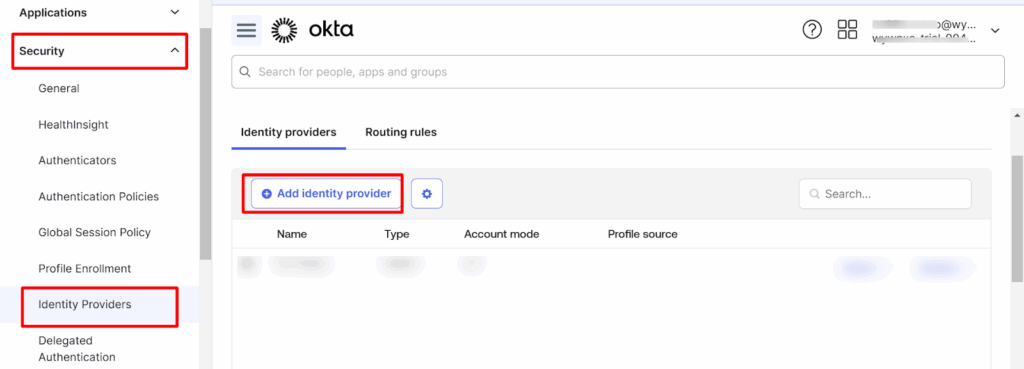Expand the user account dropdown chevron

(995, 30)
